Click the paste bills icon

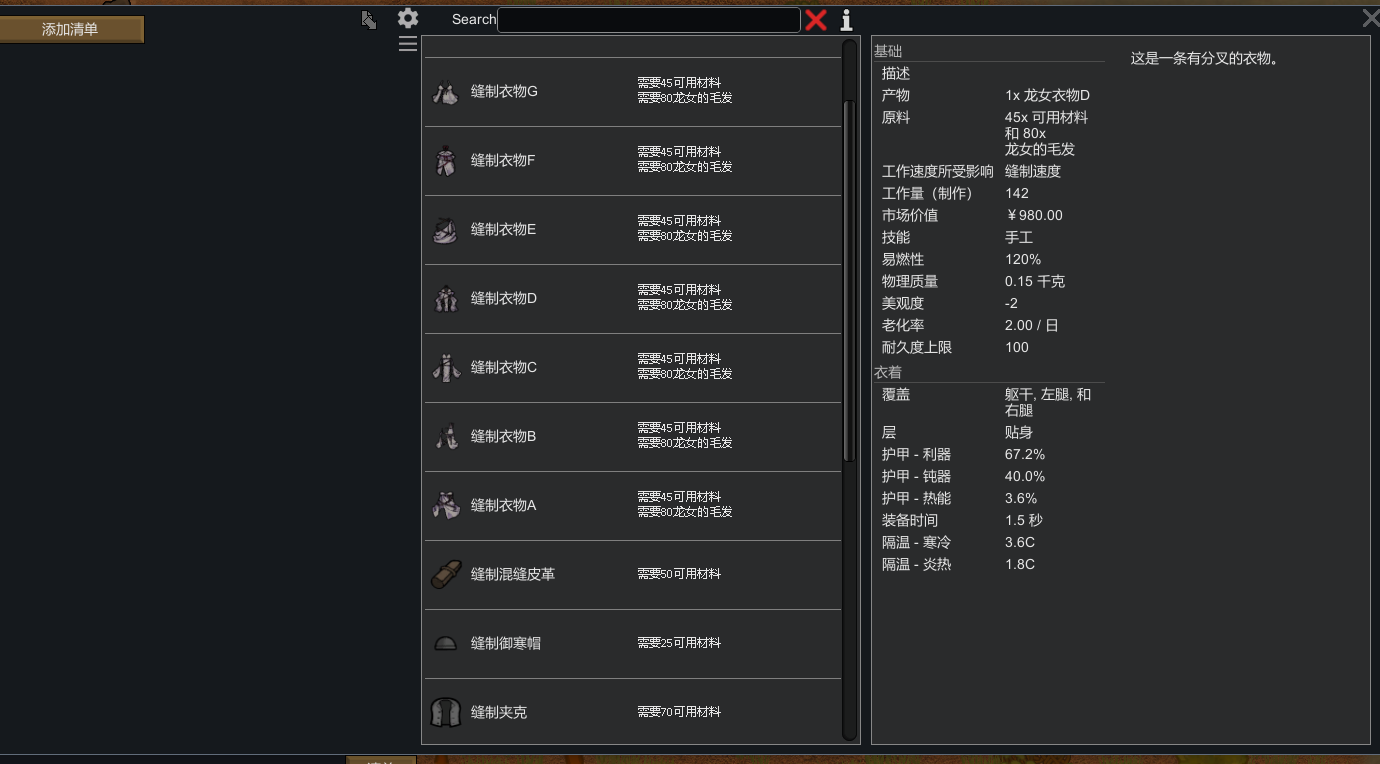pos(369,20)
